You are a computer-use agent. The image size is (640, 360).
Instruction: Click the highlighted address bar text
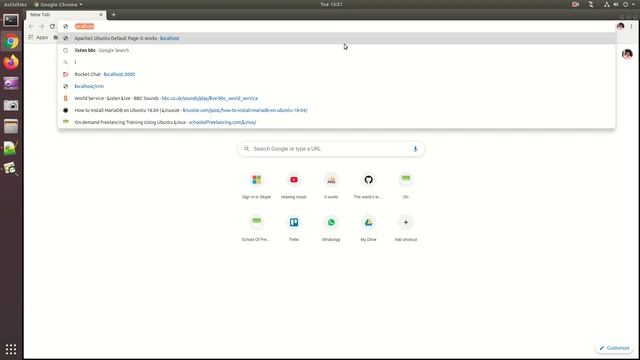[84, 26]
